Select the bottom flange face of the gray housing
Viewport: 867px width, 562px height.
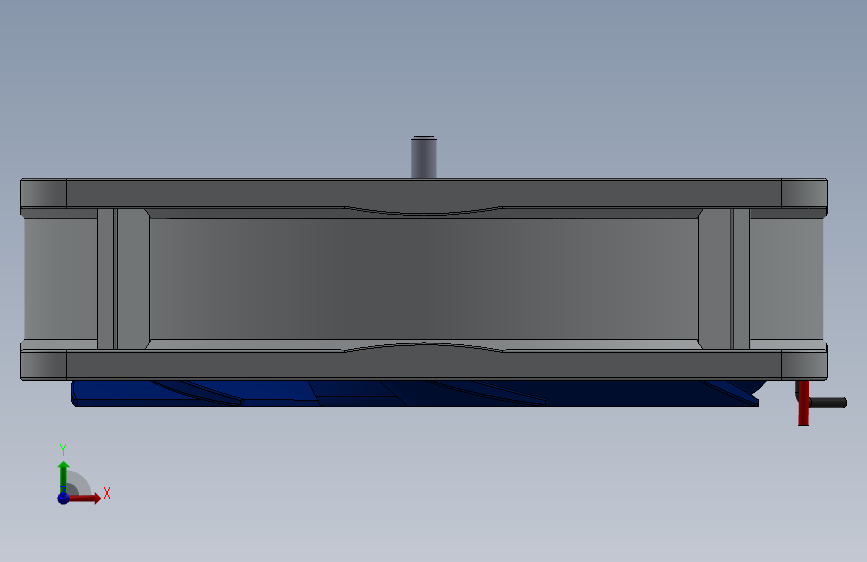pyautogui.click(x=424, y=366)
